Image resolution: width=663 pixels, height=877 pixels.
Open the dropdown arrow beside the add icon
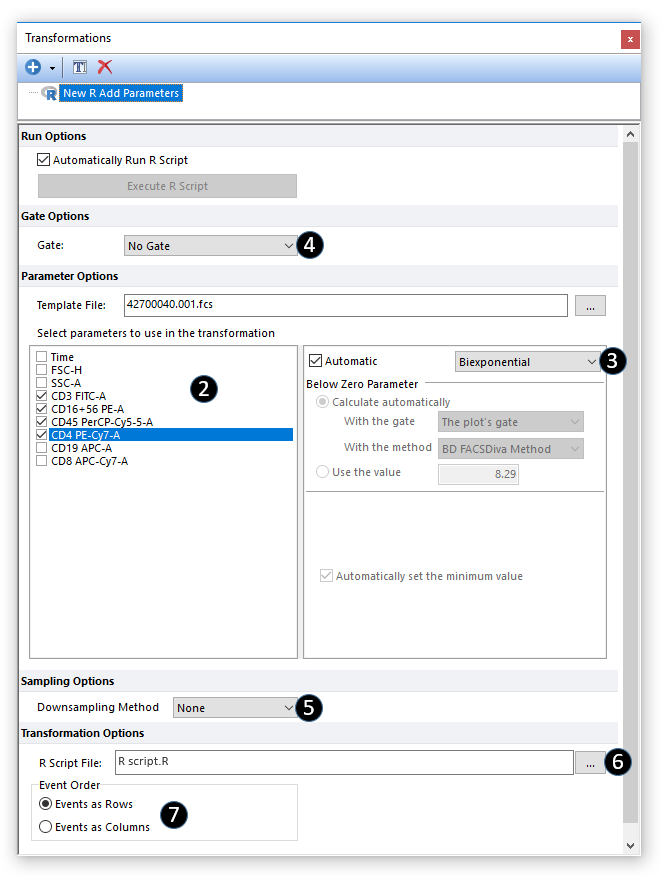click(51, 68)
